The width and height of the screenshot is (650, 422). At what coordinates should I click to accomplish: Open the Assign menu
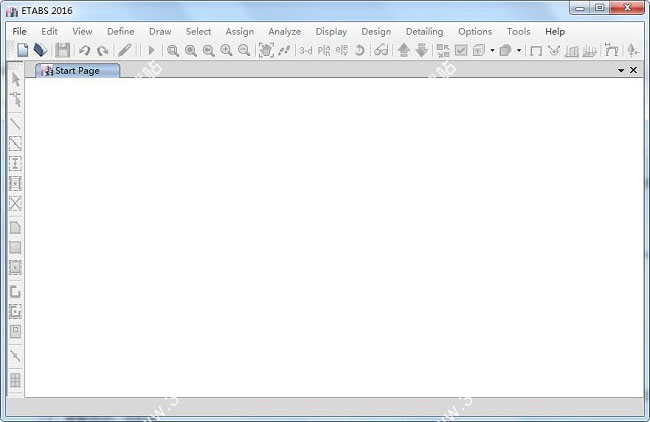pos(240,32)
